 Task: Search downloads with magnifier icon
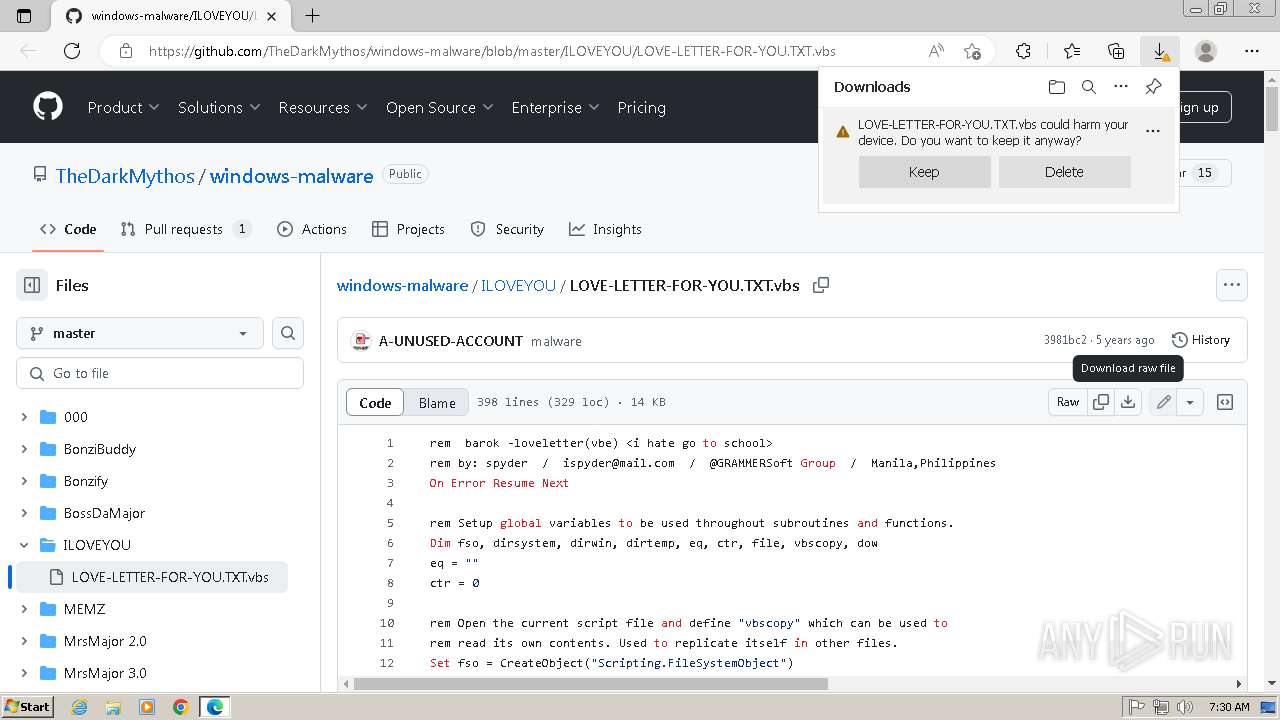pyautogui.click(x=1089, y=87)
